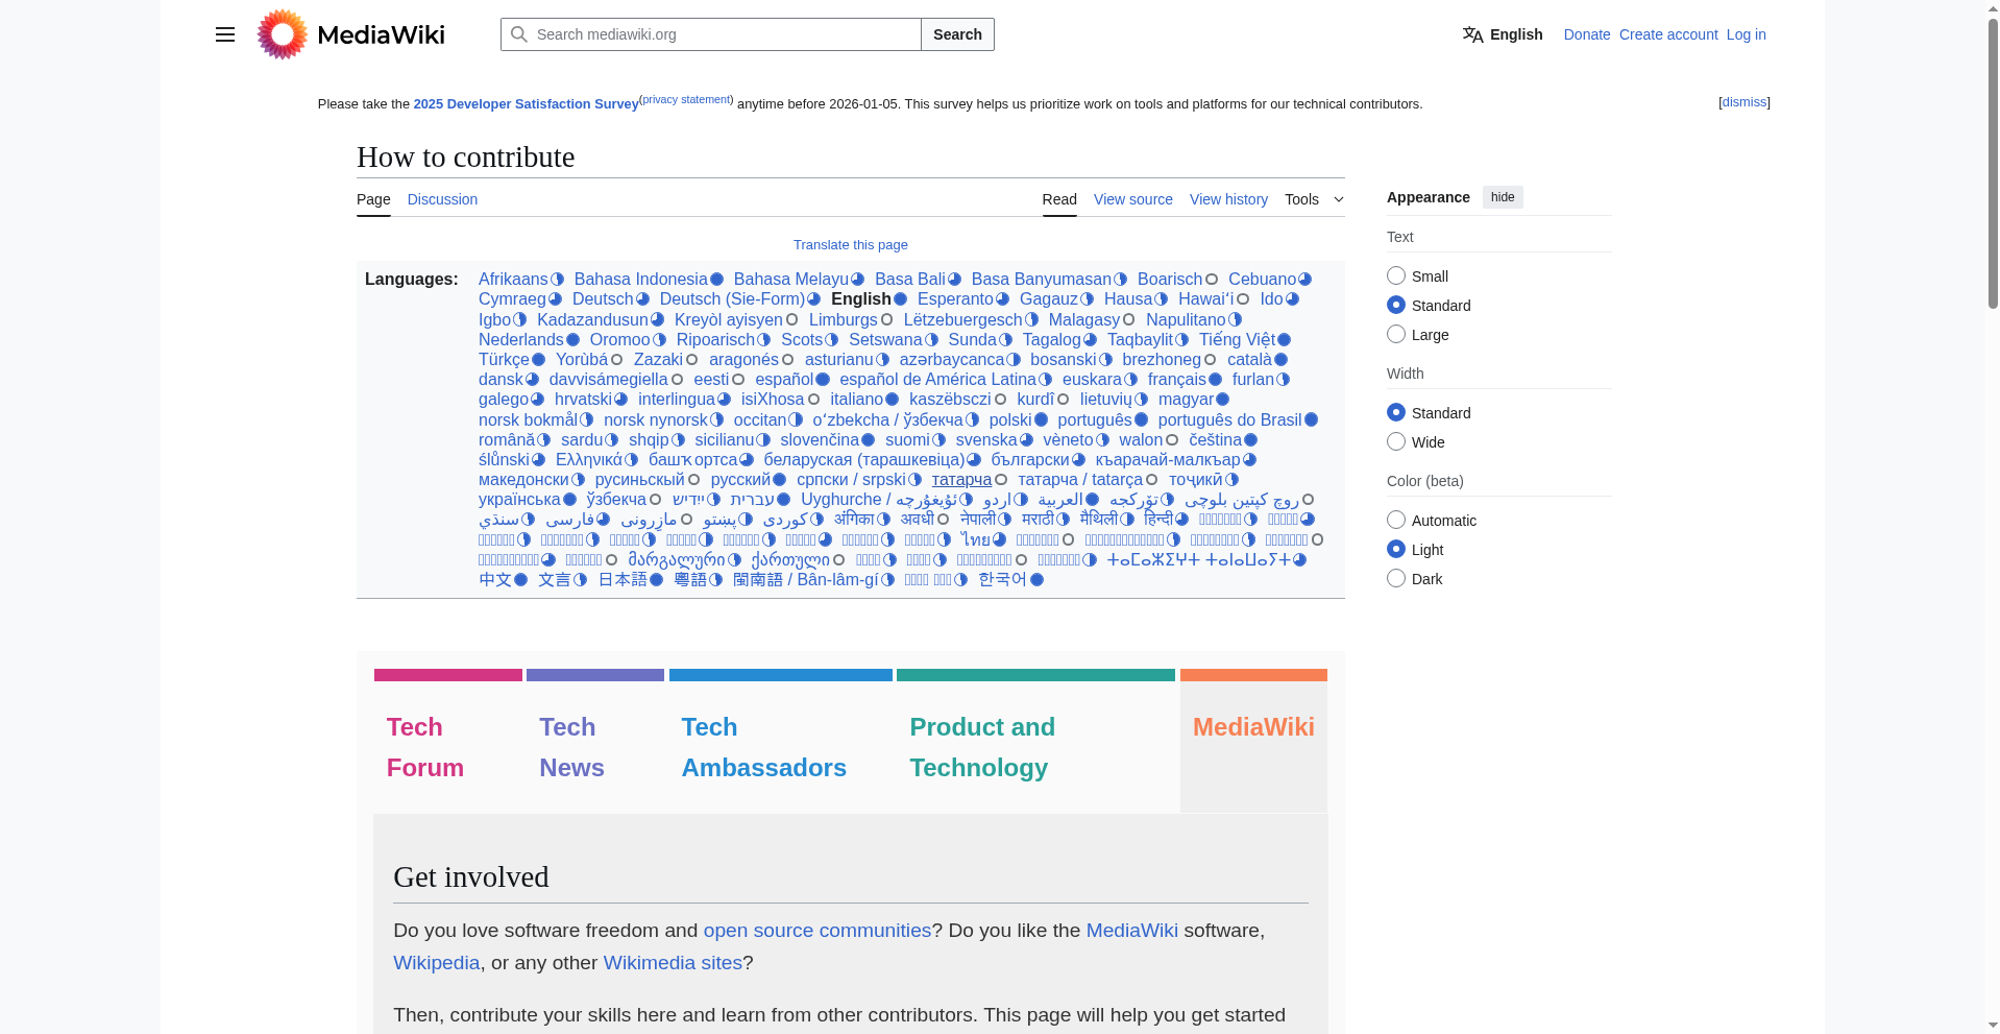This screenshot has height=1034, width=2000.
Task: Switch to the Discussion tab
Action: [x=442, y=200]
